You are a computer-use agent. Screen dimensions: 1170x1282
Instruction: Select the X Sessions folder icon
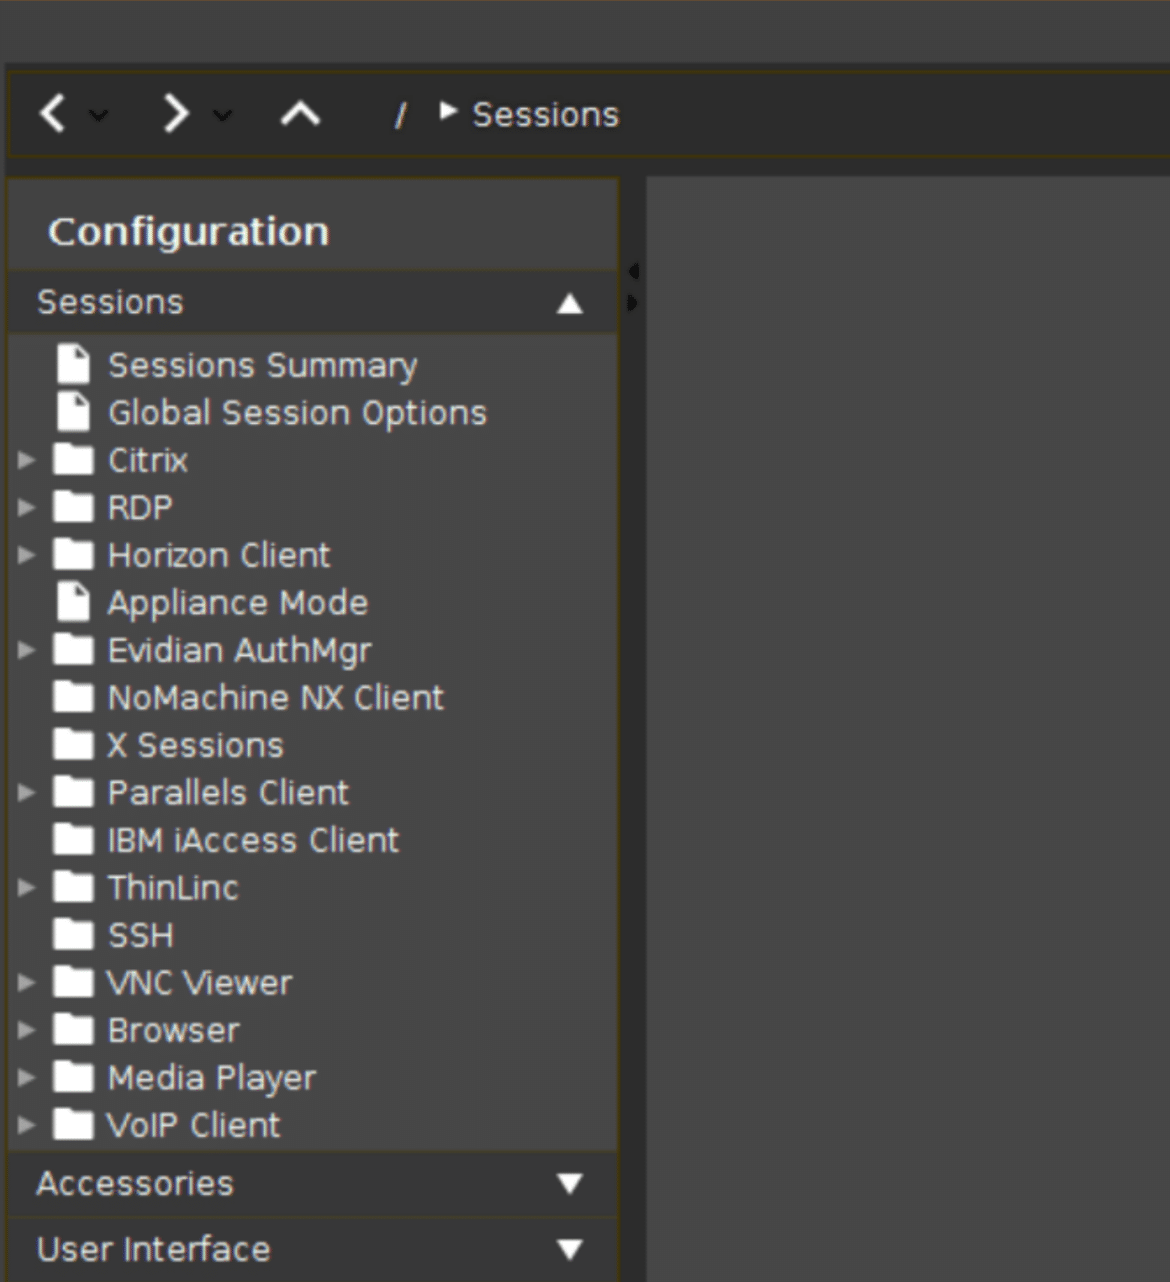[x=73, y=744]
